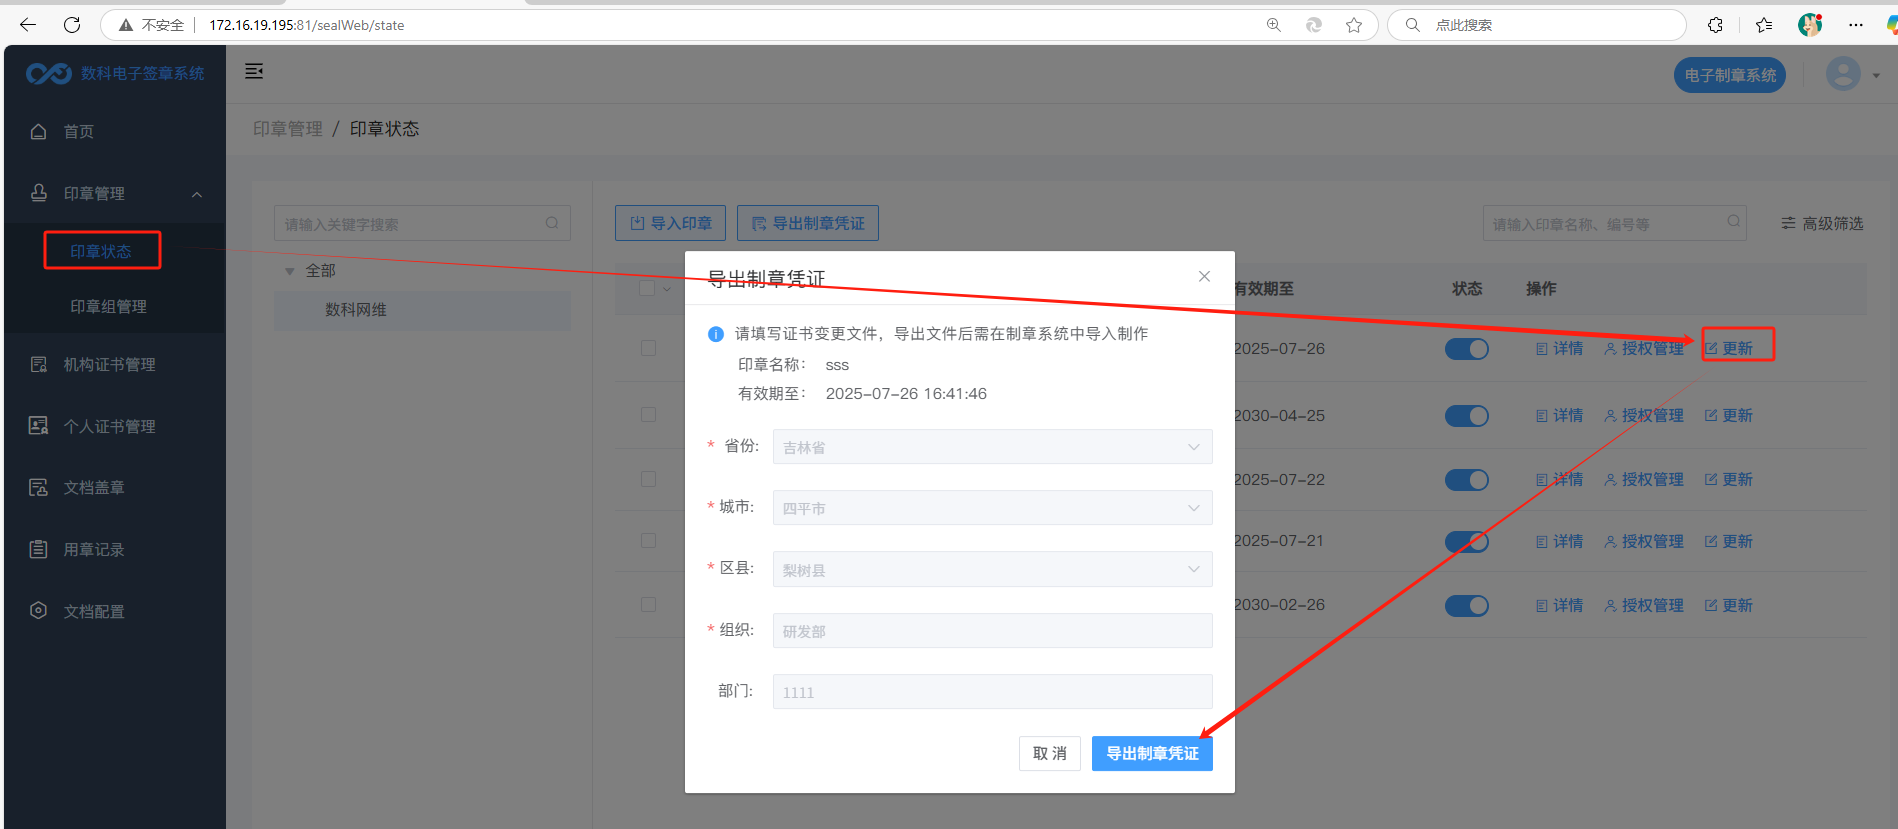Close the 导出制章凭证 dialog with X

[1204, 276]
